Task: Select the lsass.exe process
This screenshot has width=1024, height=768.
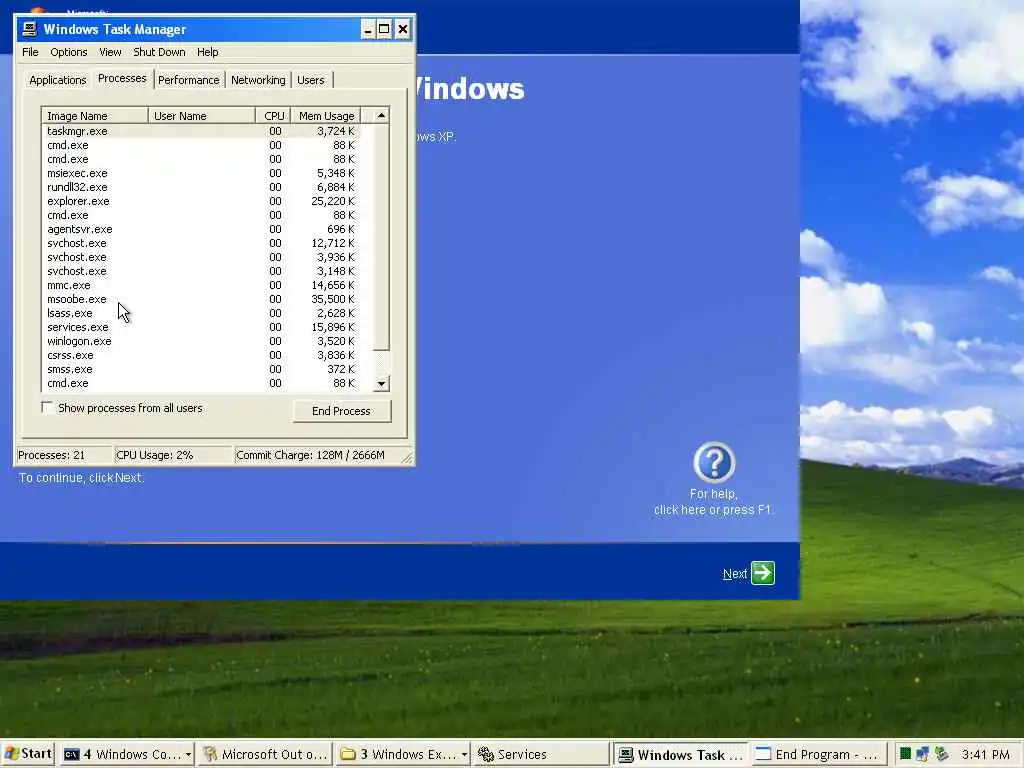Action: (x=201, y=313)
